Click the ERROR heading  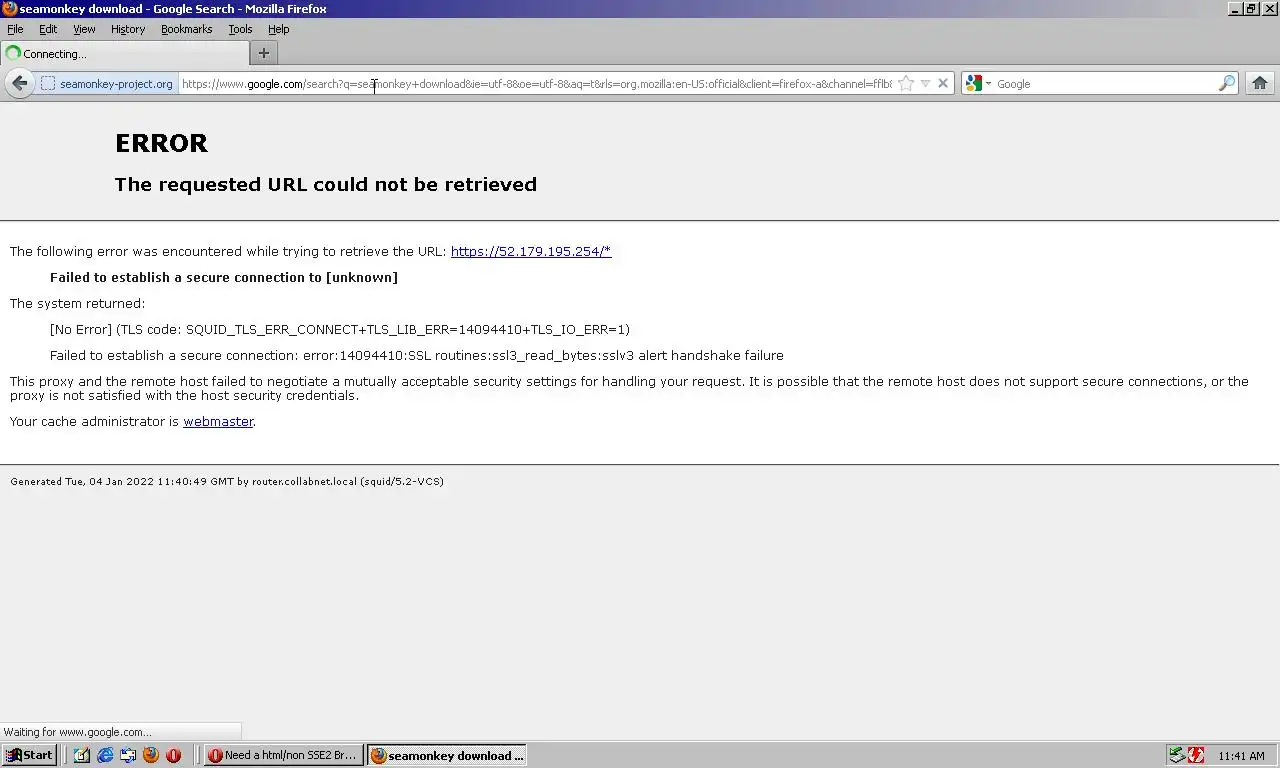pyautogui.click(x=161, y=143)
